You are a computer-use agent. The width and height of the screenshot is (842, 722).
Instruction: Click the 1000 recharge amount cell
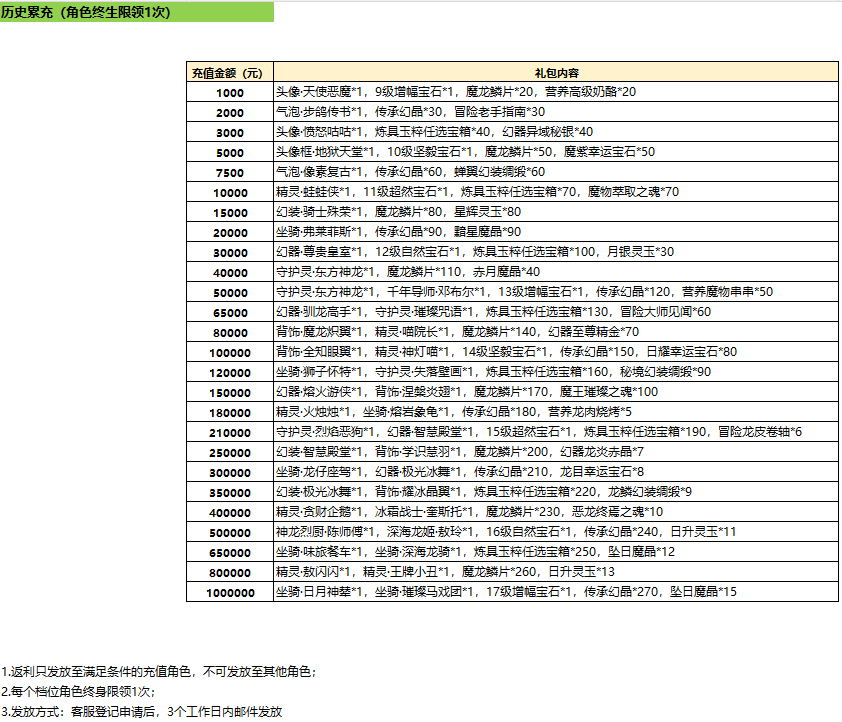[x=229, y=92]
